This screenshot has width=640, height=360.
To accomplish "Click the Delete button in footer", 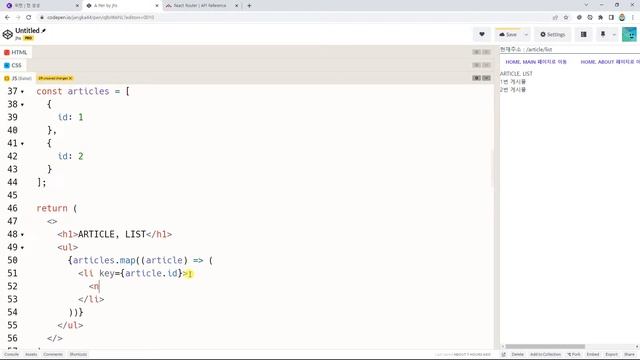I will 517,354.
